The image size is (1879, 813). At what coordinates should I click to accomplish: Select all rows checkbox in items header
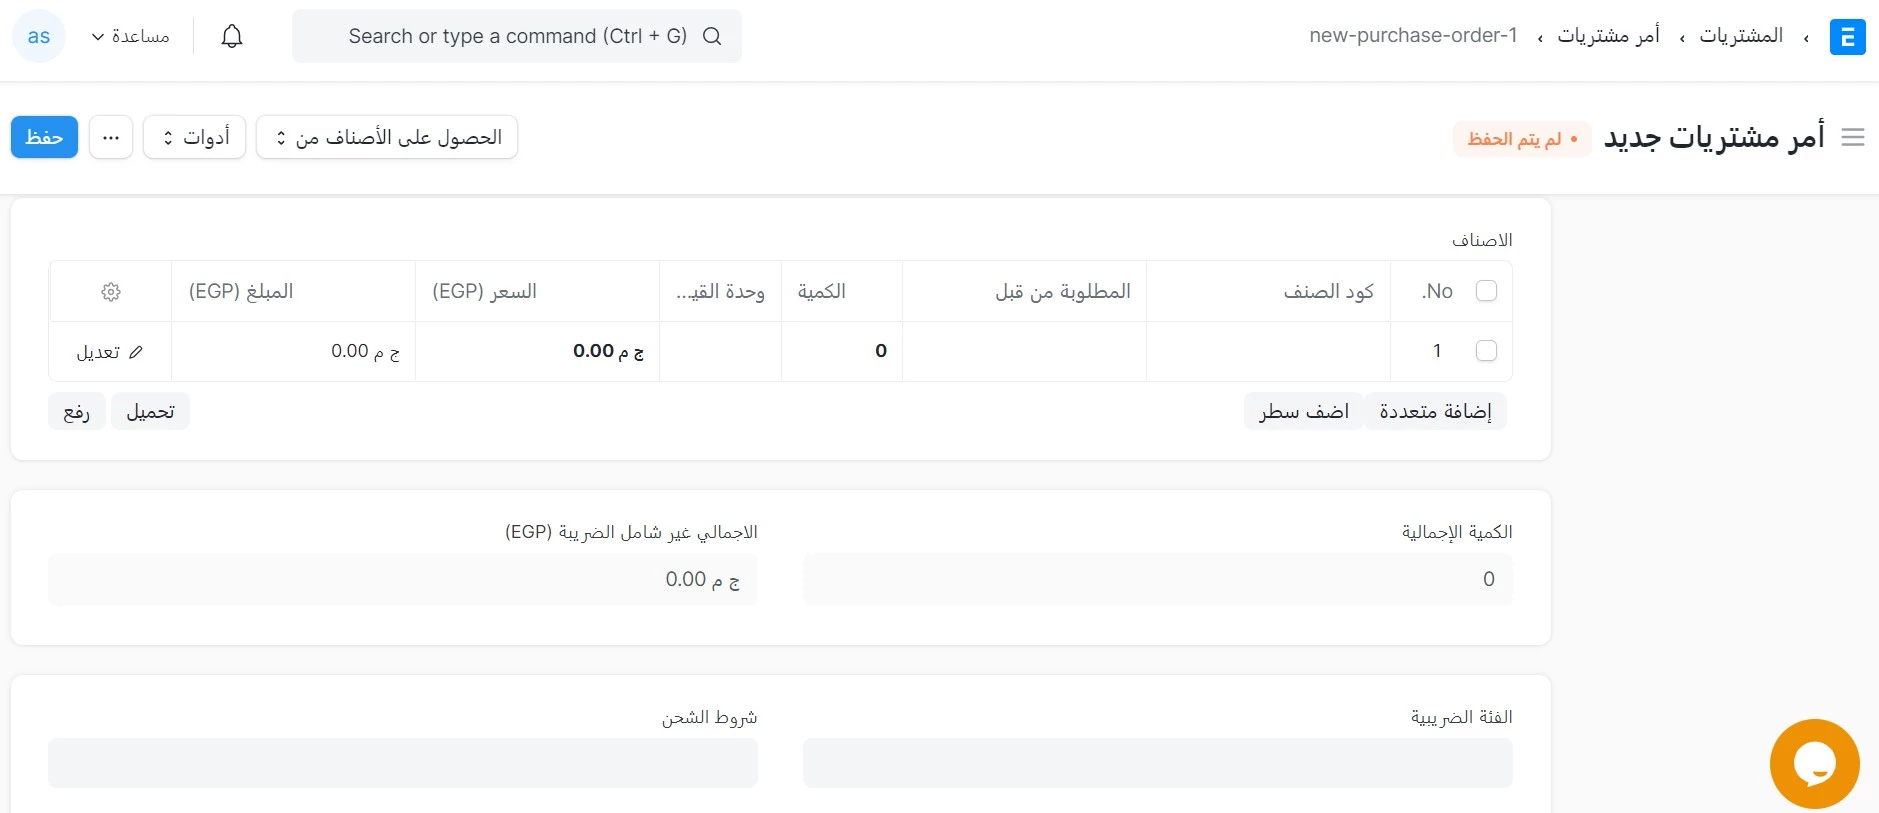[x=1486, y=291]
